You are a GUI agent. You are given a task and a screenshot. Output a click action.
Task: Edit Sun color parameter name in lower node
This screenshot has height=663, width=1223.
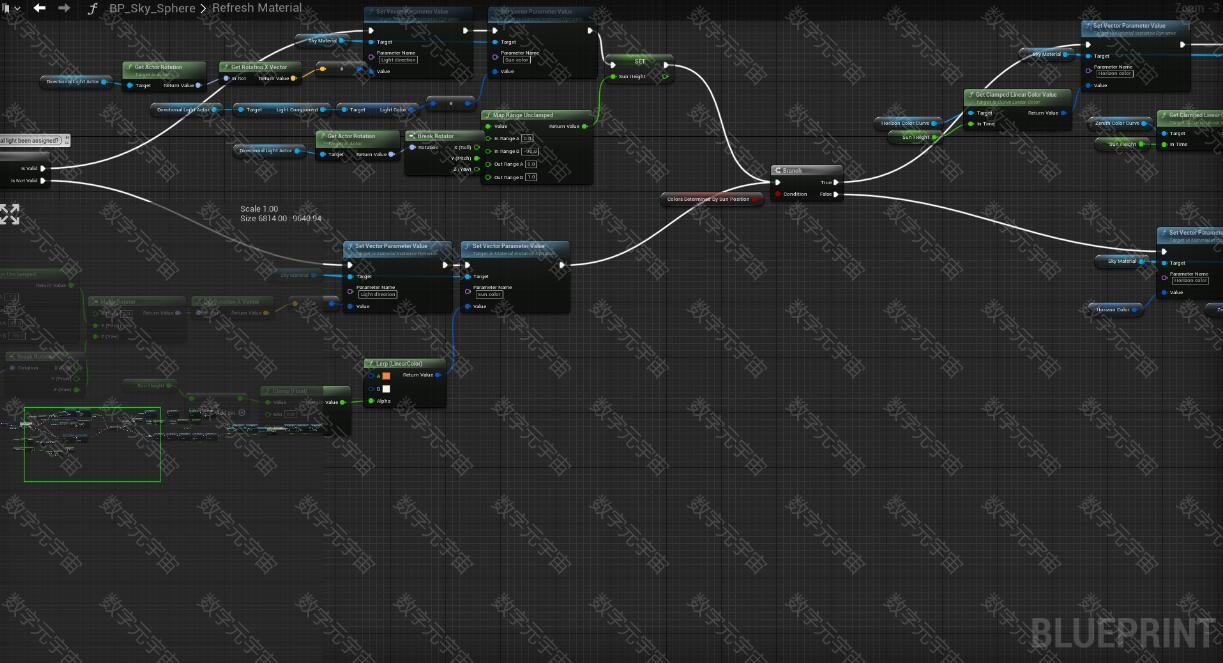click(490, 294)
